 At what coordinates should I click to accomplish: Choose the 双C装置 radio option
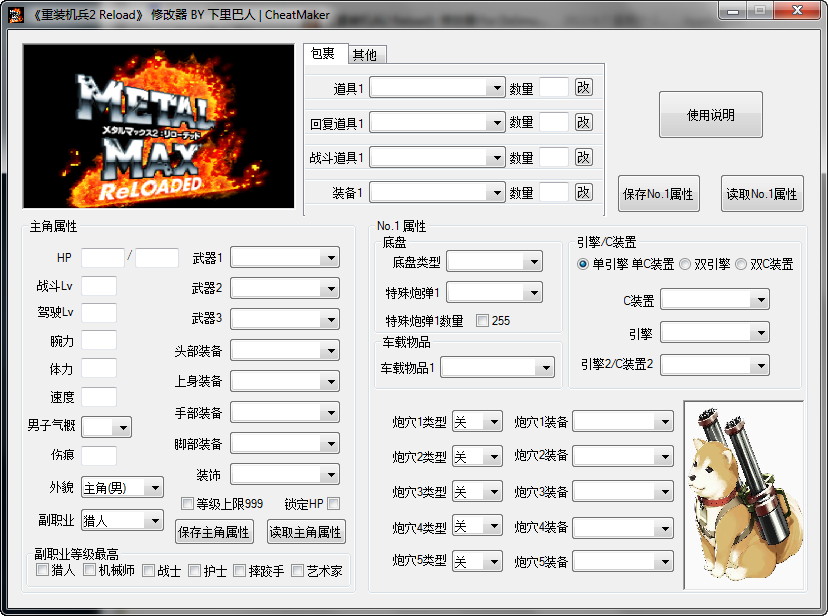(x=741, y=264)
